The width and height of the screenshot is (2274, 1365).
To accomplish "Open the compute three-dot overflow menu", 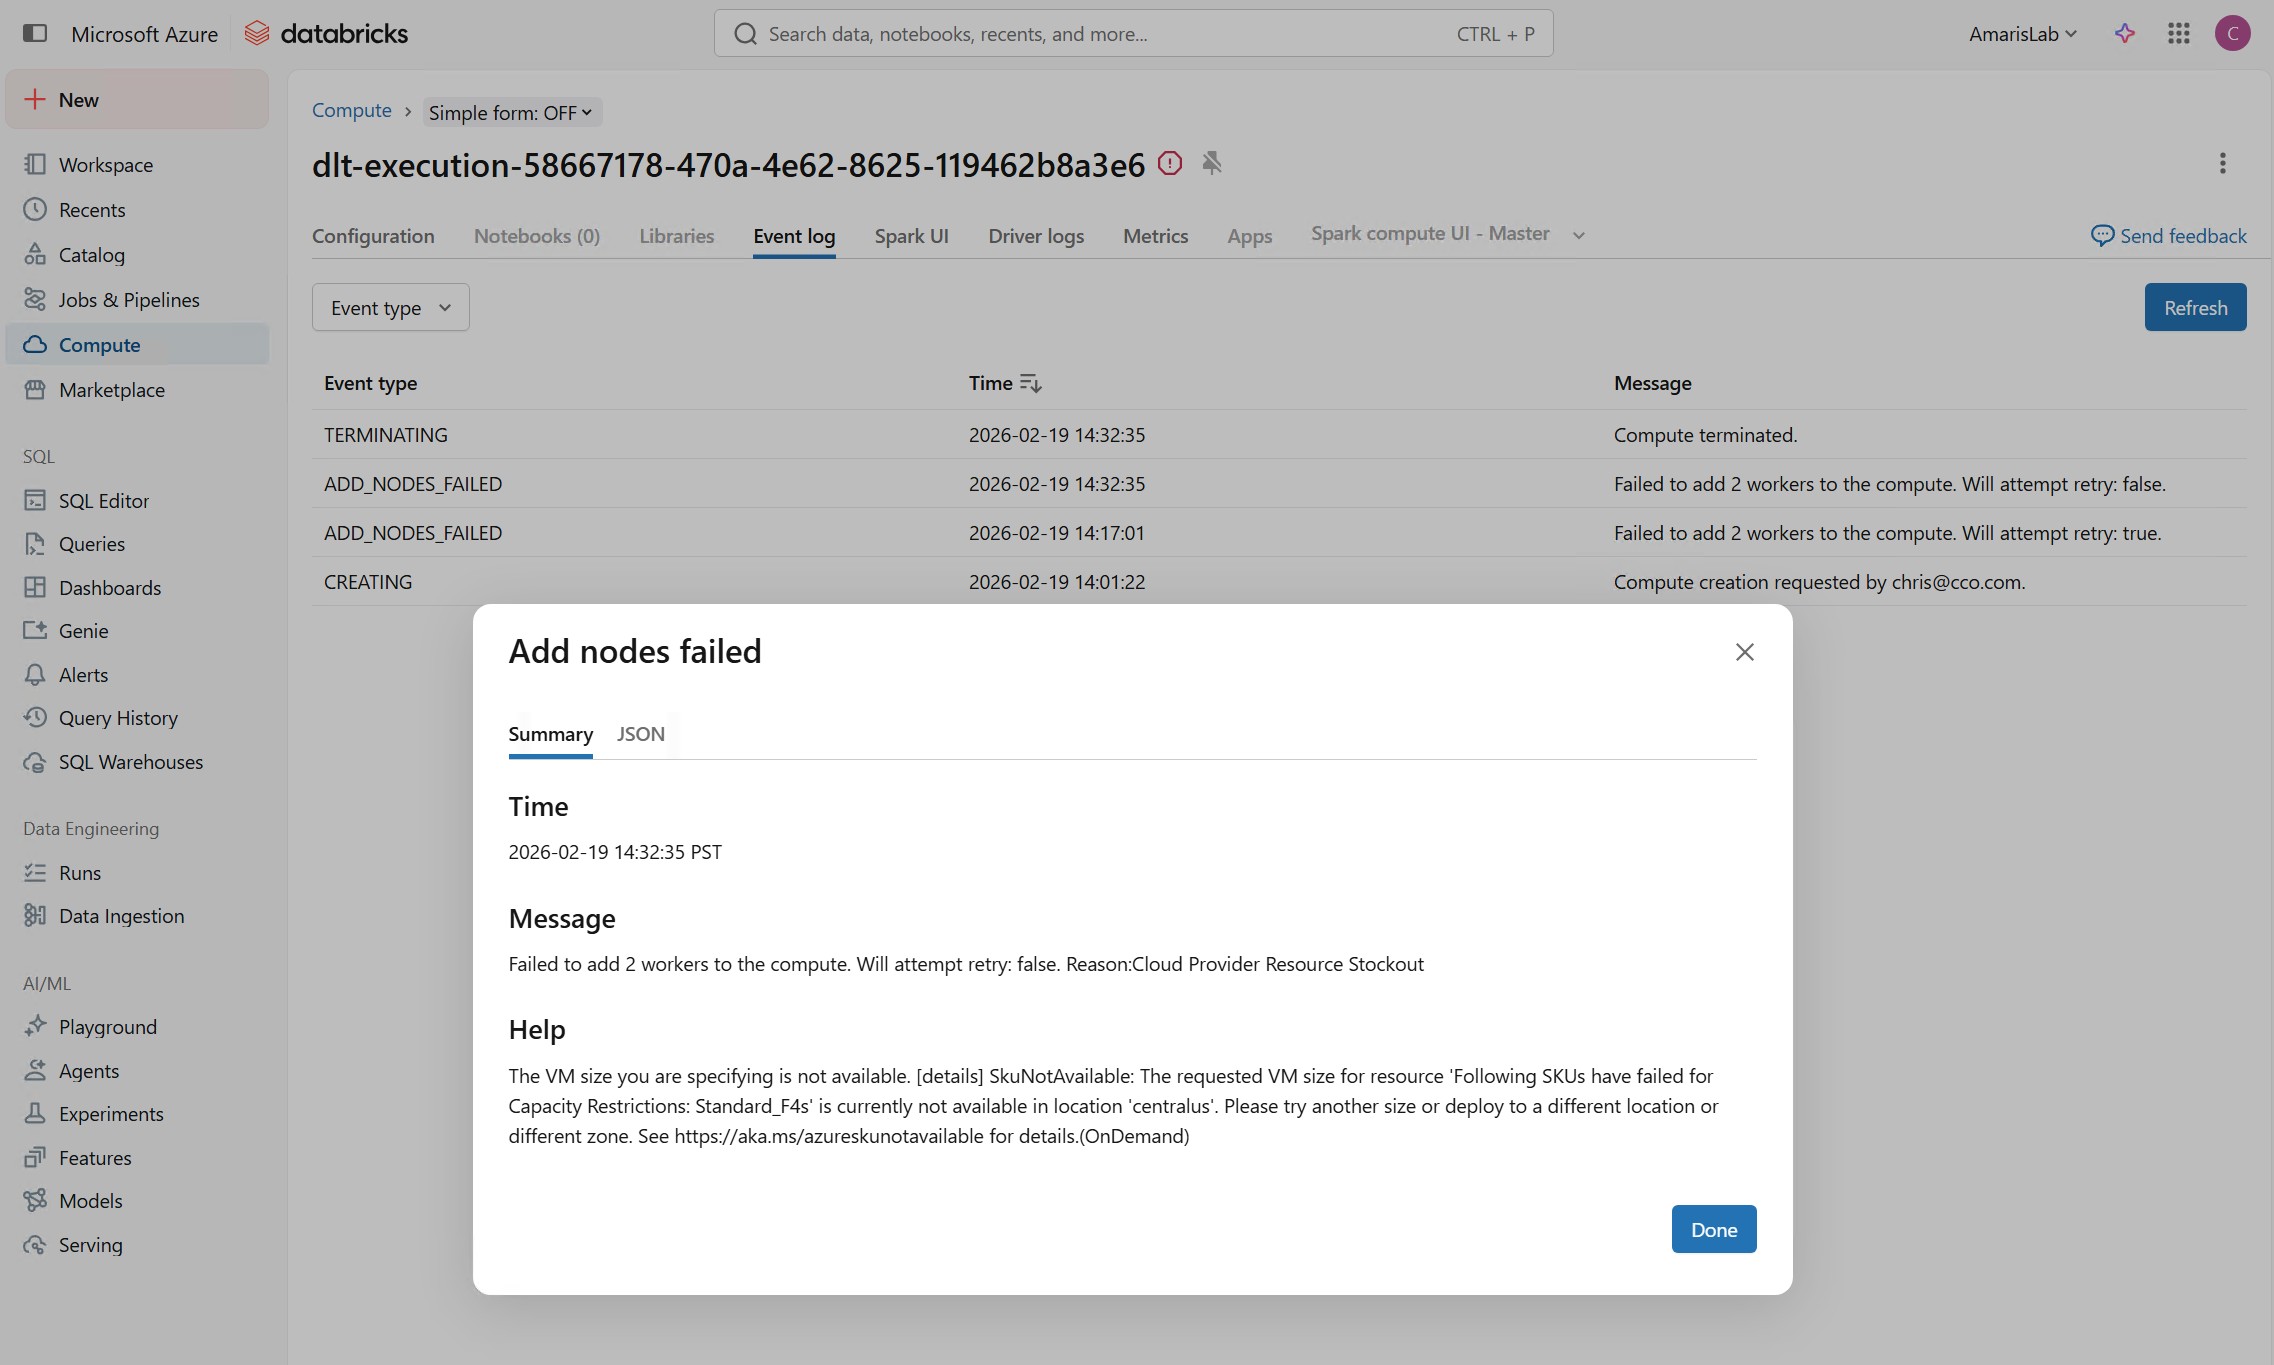I will (x=2222, y=163).
